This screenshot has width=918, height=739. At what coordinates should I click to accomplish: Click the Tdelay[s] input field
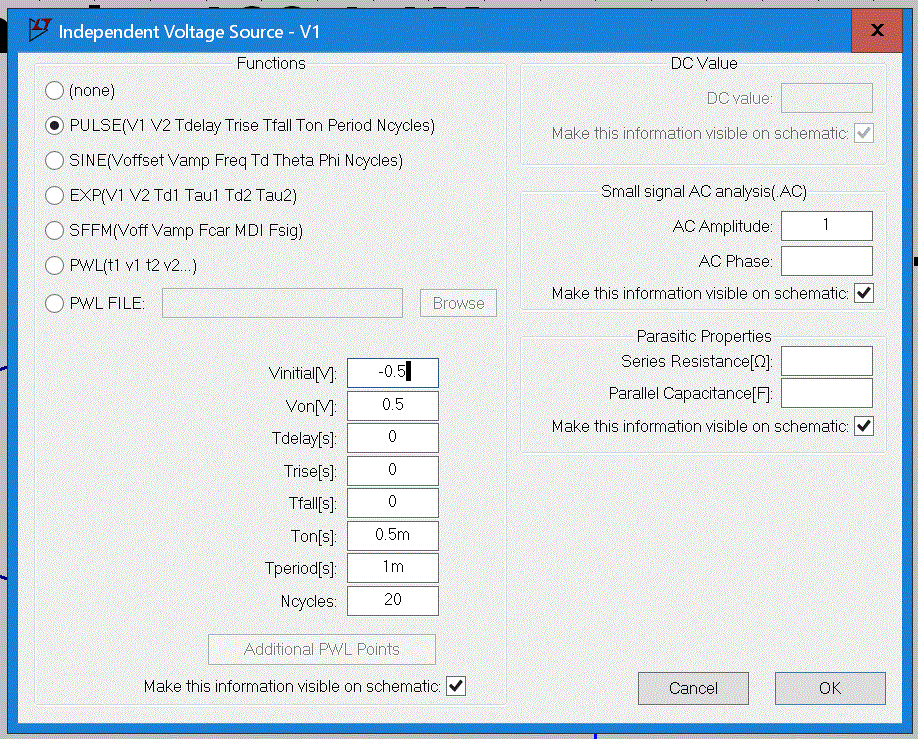pos(392,437)
